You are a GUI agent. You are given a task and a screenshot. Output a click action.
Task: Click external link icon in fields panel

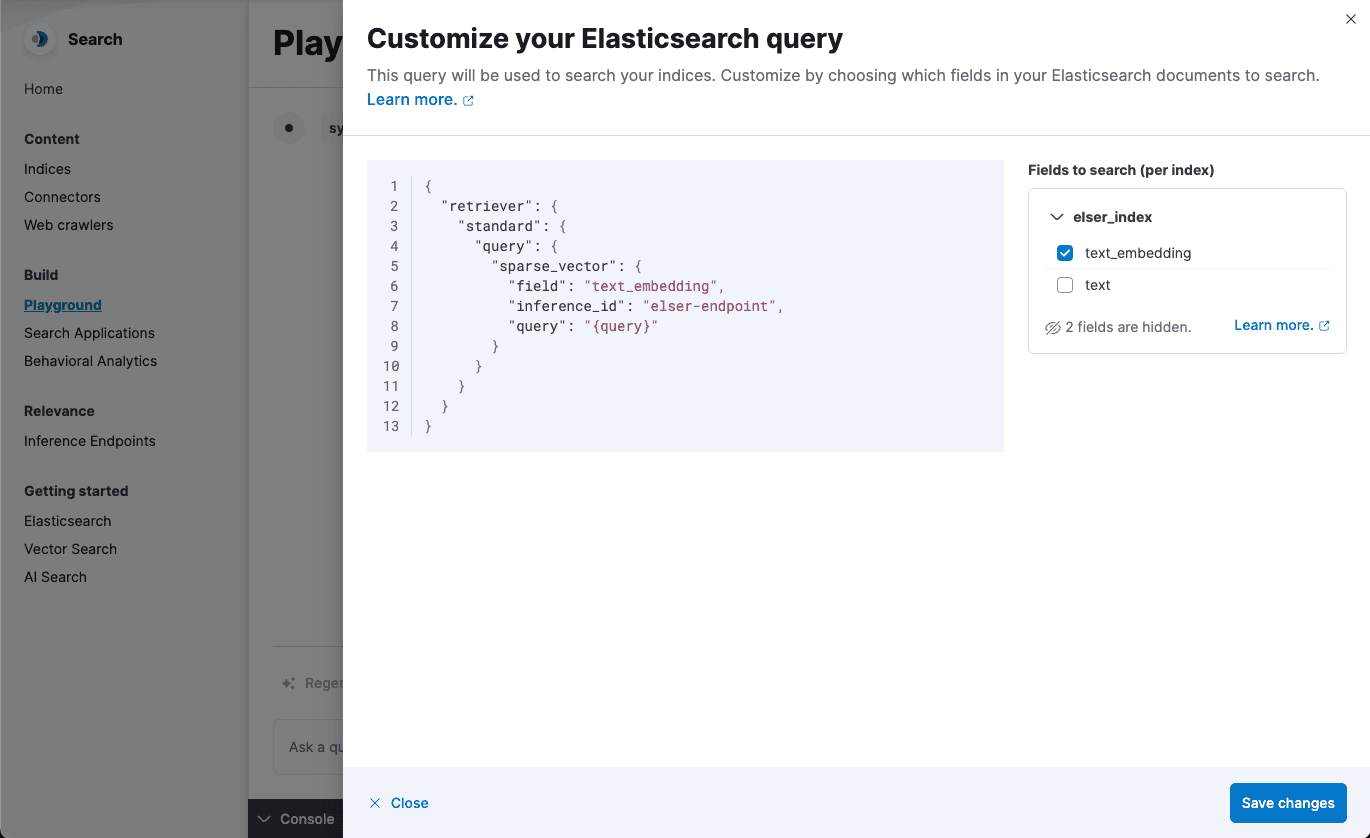1325,326
